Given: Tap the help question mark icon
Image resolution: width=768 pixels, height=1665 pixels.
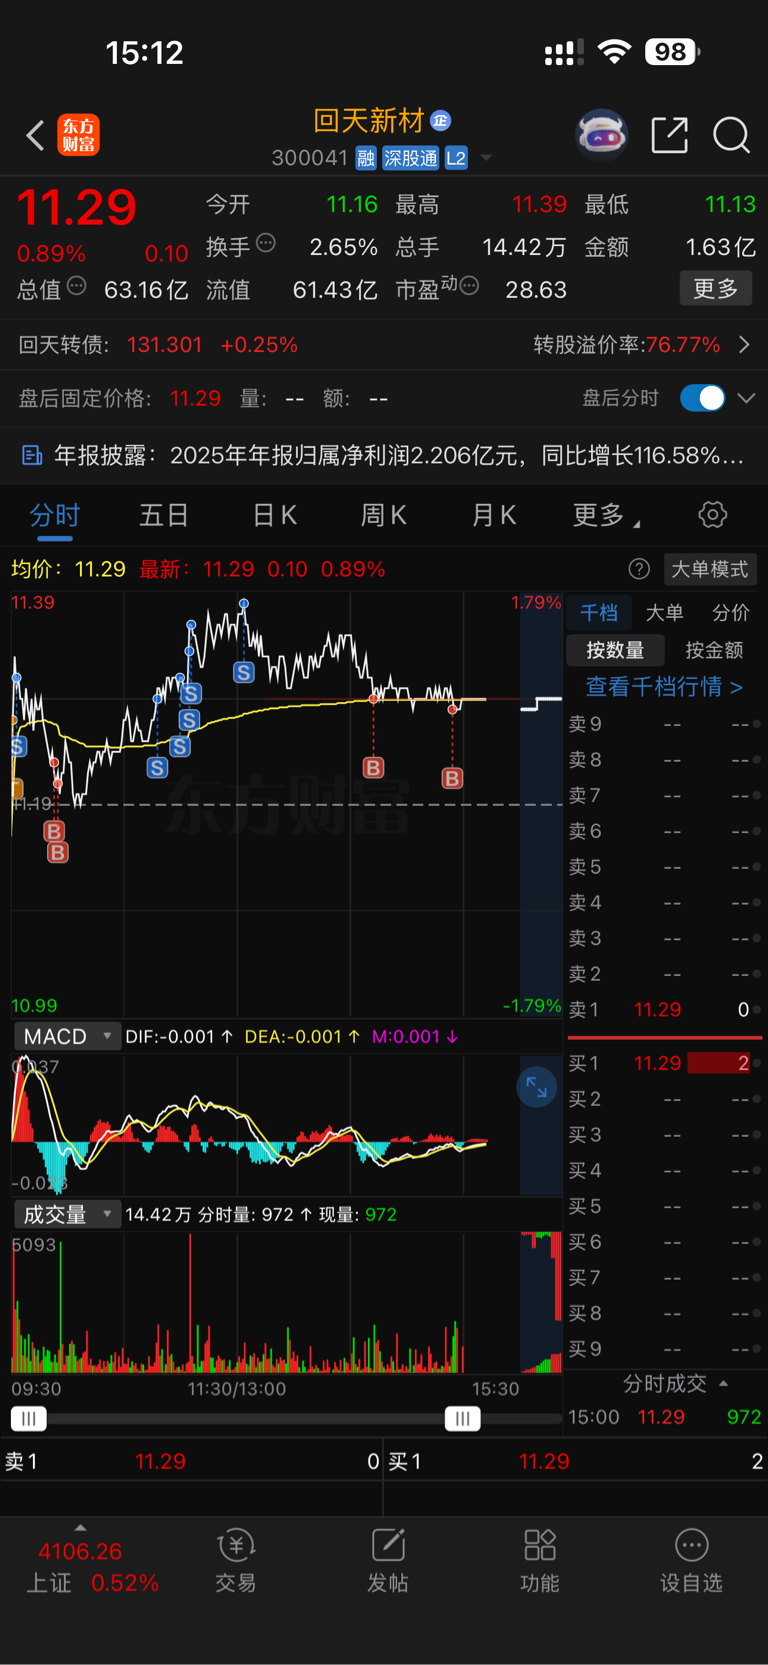Looking at the screenshot, I should (639, 569).
